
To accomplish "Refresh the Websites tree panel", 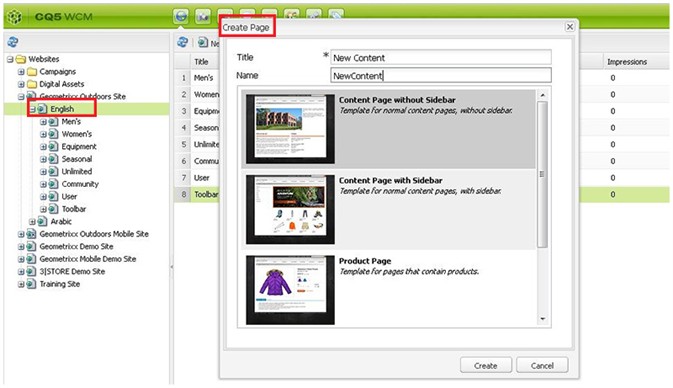I will [x=12, y=42].
